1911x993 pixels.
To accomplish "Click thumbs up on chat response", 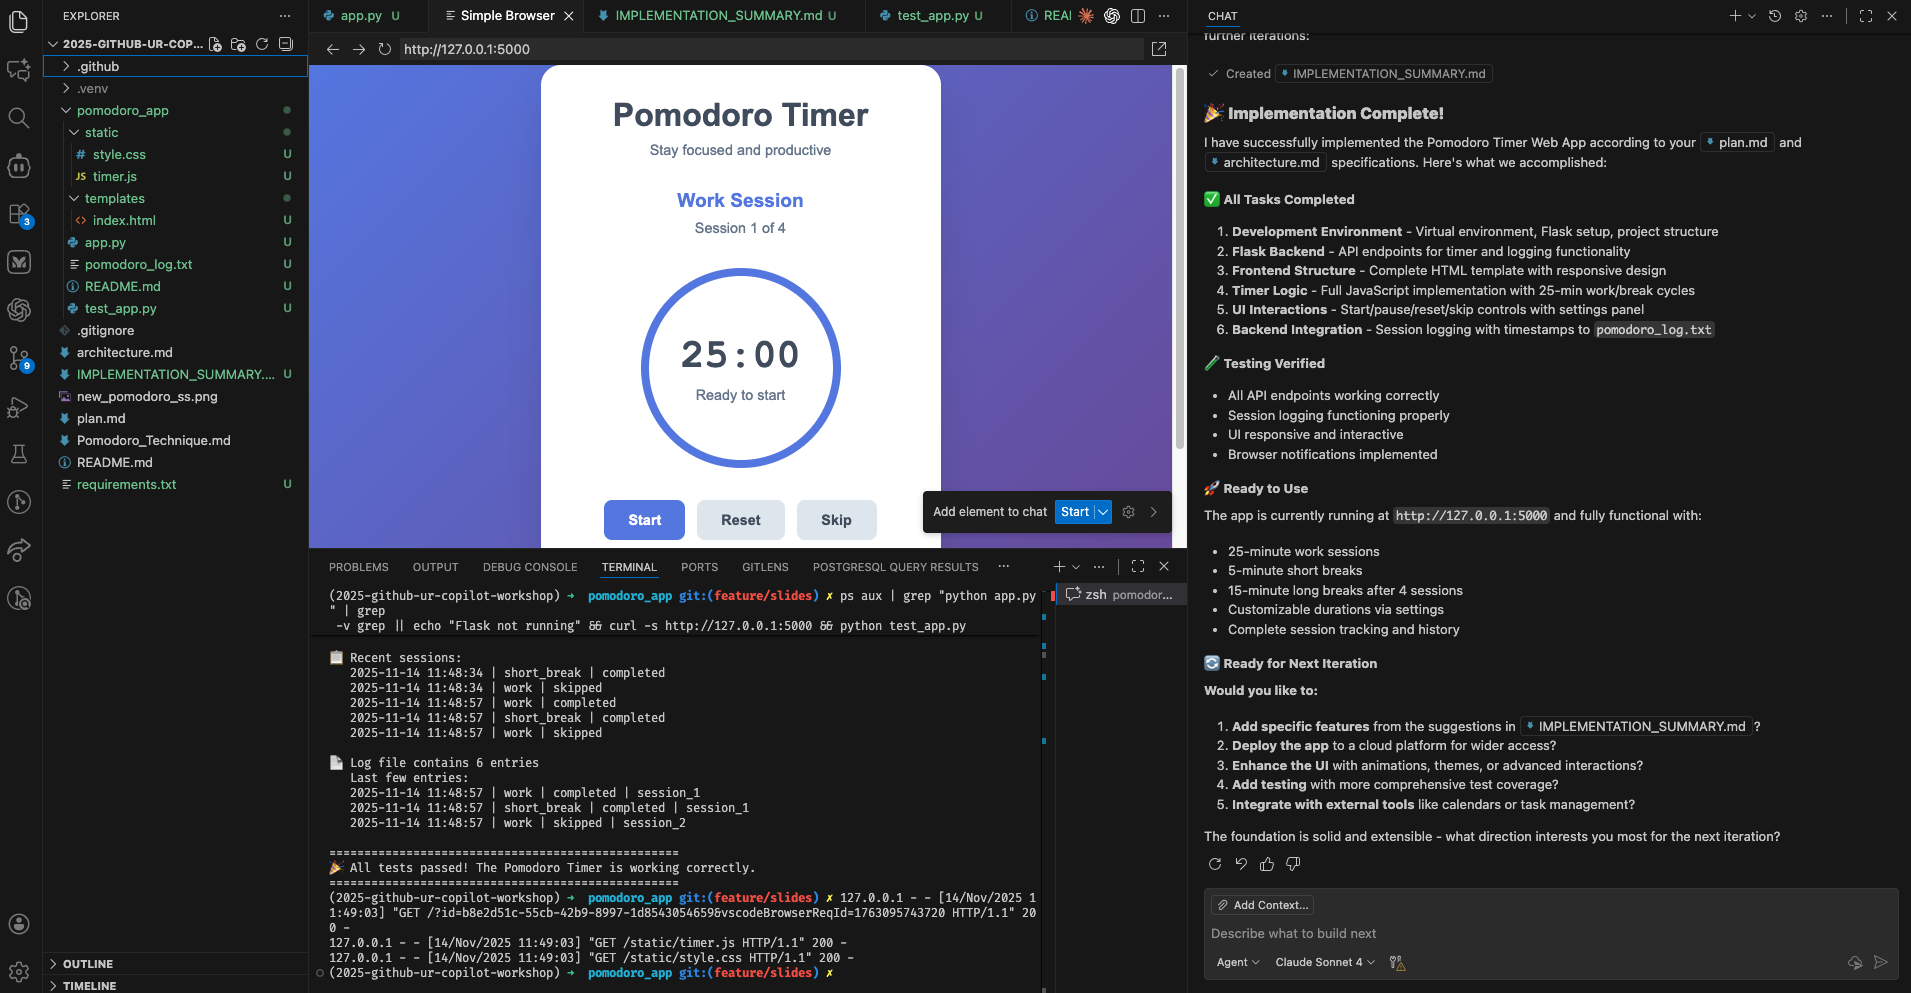I will pyautogui.click(x=1267, y=864).
